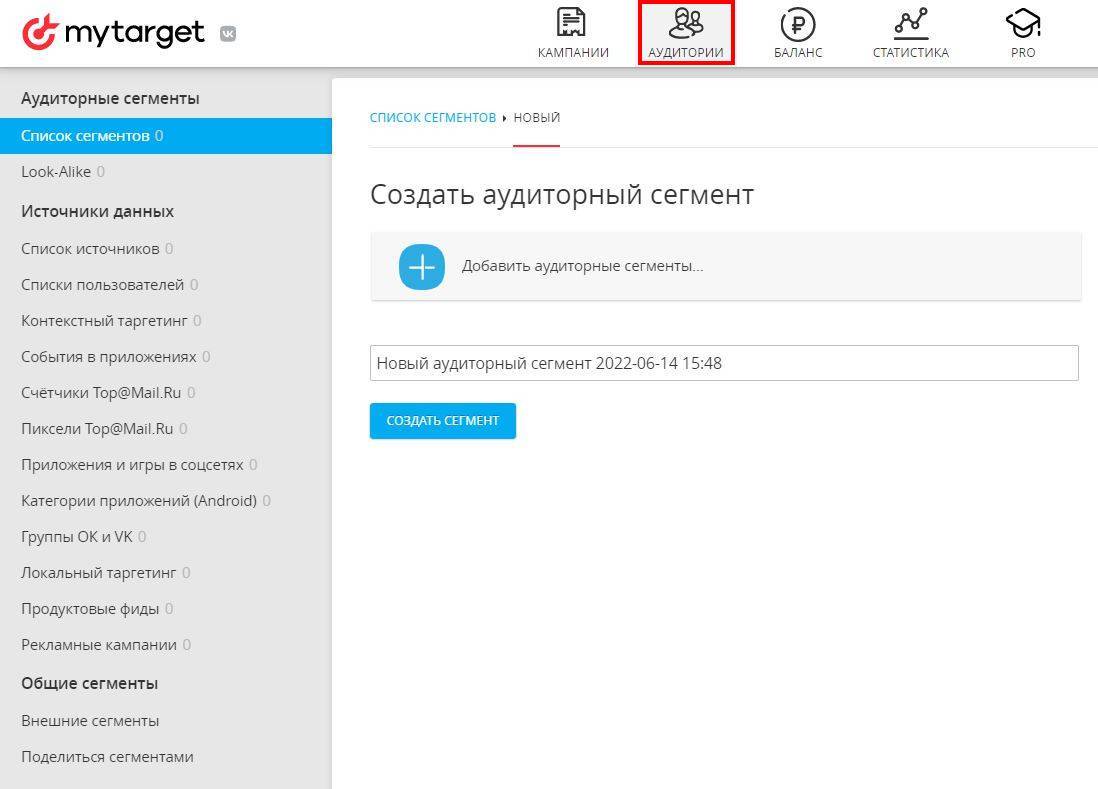
Task: Open the Статистика chart icon
Action: 910,23
